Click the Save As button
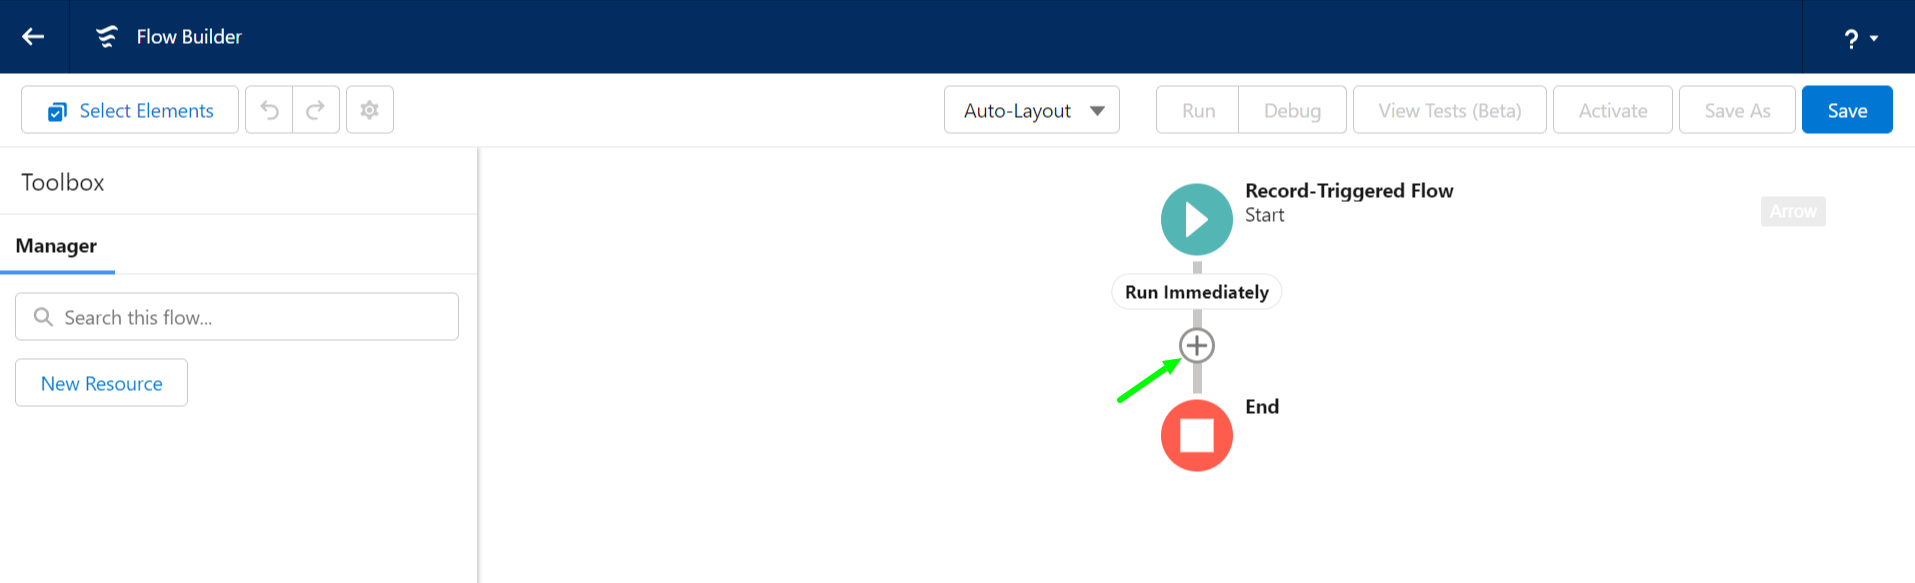Screen dimensions: 1915x583 pyautogui.click(x=1737, y=110)
